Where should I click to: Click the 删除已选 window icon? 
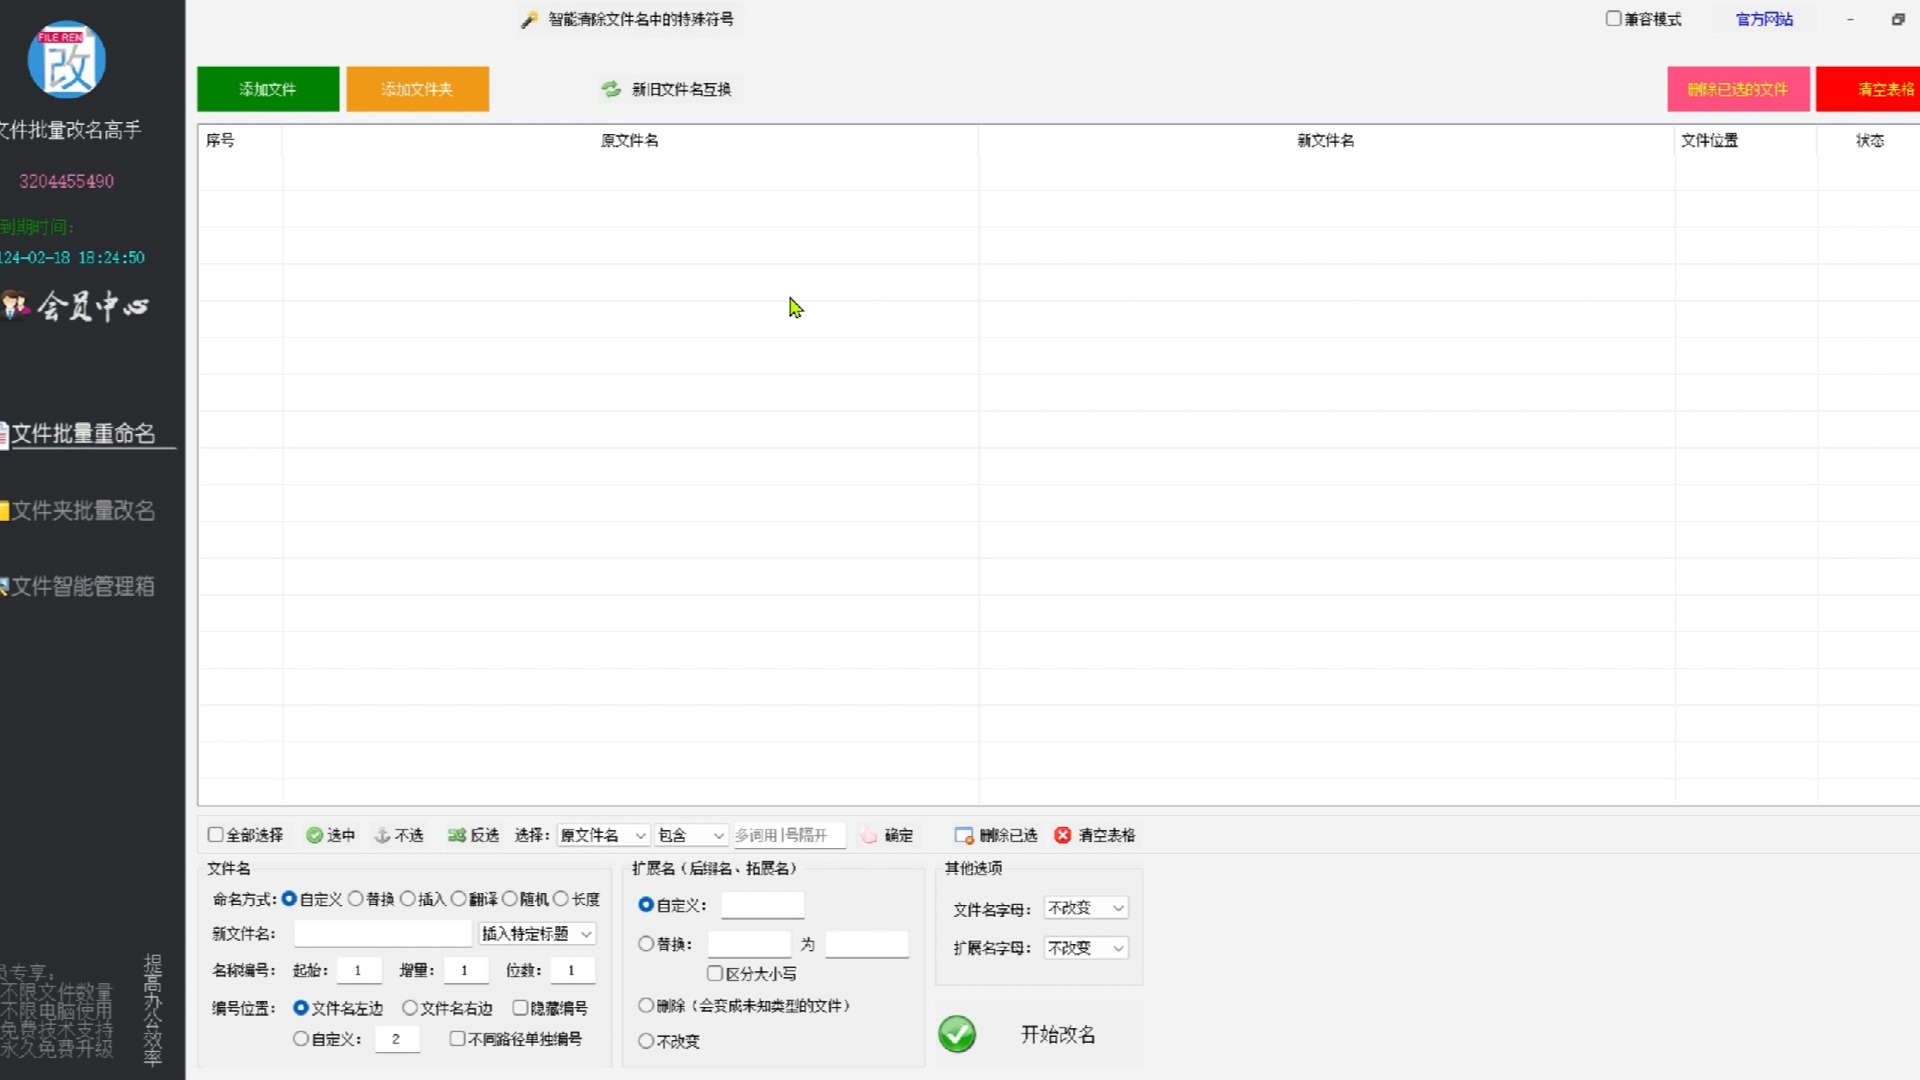point(964,835)
